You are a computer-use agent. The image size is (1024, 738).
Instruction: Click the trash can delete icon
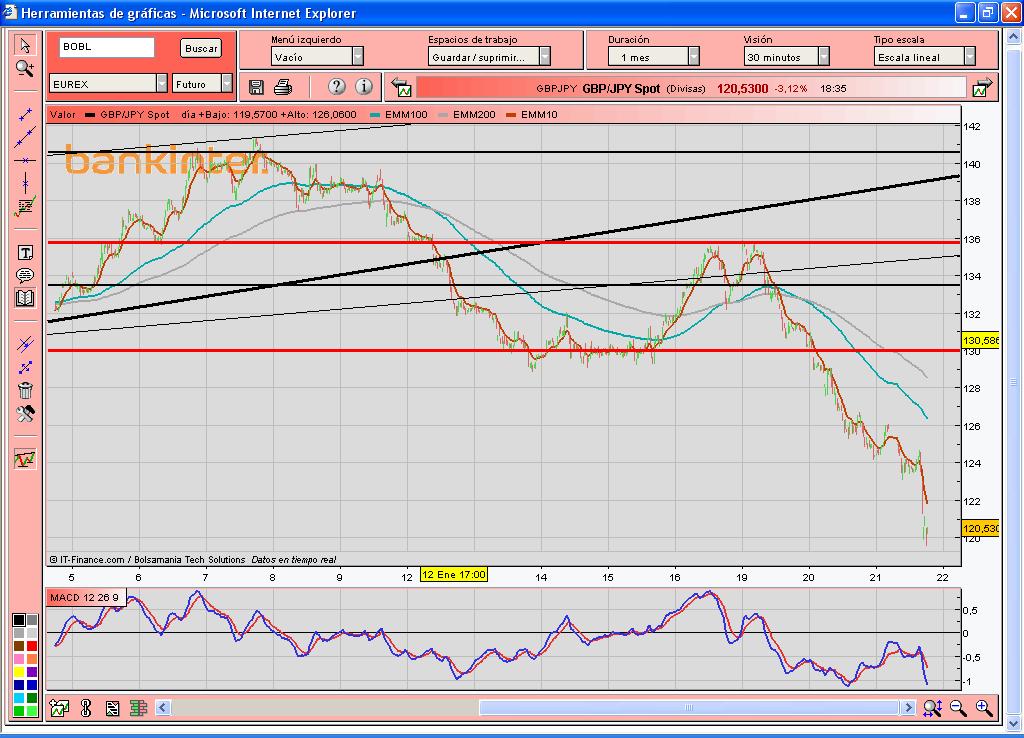25,390
